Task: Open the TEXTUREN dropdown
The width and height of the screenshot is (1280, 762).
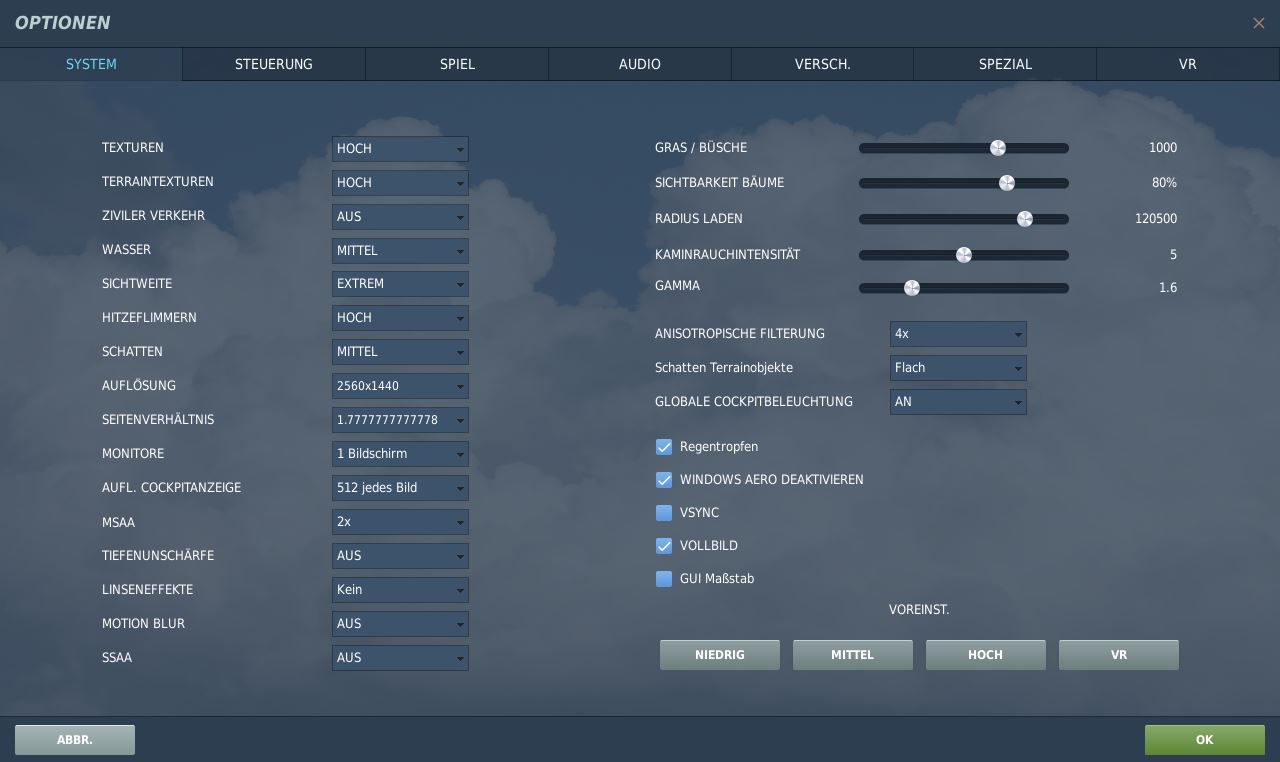Action: click(x=400, y=149)
